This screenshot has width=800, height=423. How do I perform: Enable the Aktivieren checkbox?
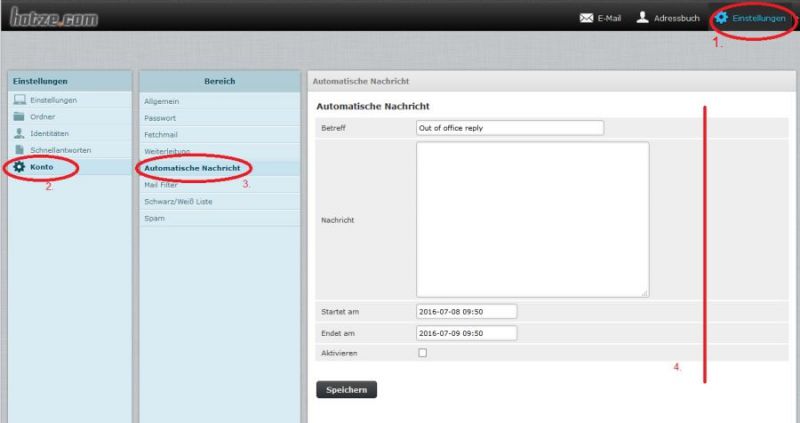(x=422, y=353)
